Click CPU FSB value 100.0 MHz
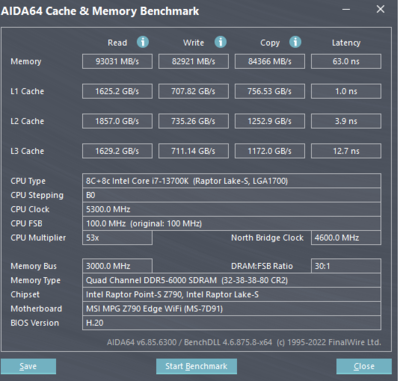This screenshot has height=381, width=400. click(231, 223)
